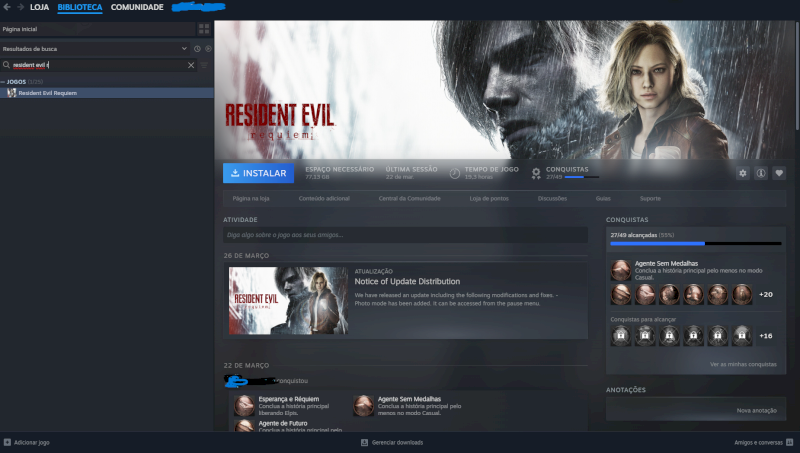
Task: Open the BIBLIOTECA menu
Action: (80, 7)
